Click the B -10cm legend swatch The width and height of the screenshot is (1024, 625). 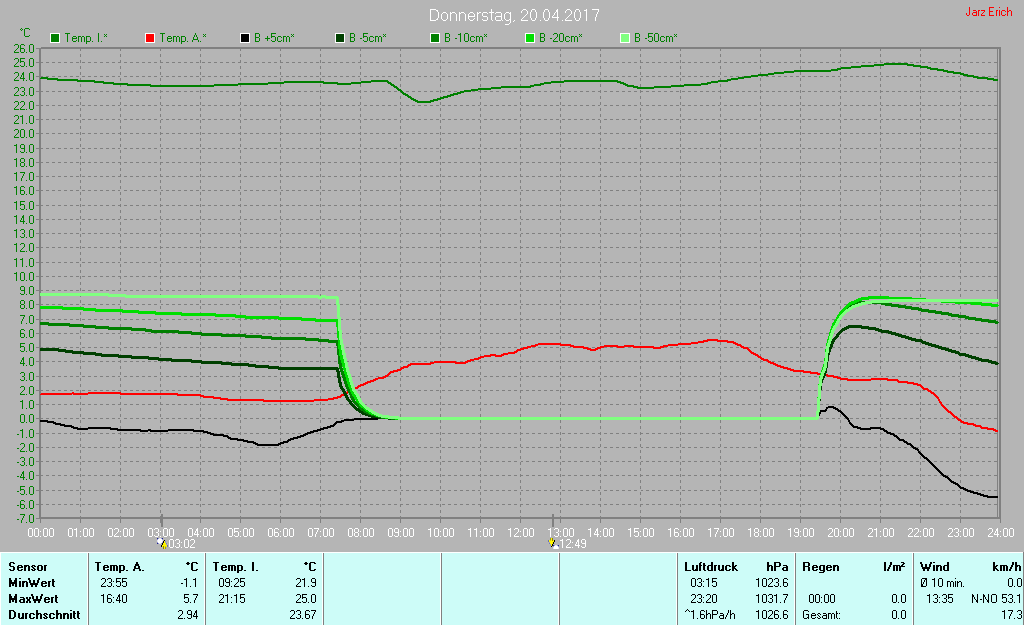[435, 39]
